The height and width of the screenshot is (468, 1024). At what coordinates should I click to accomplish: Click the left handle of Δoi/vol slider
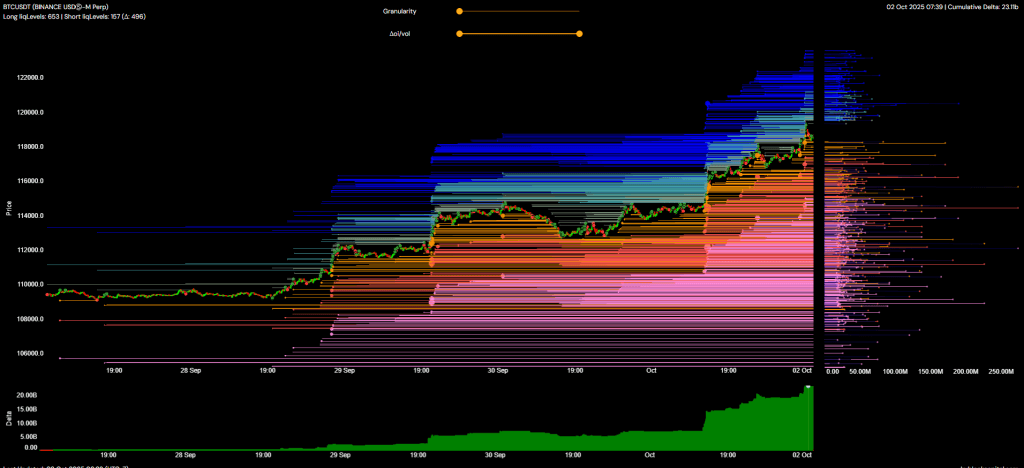point(459,33)
